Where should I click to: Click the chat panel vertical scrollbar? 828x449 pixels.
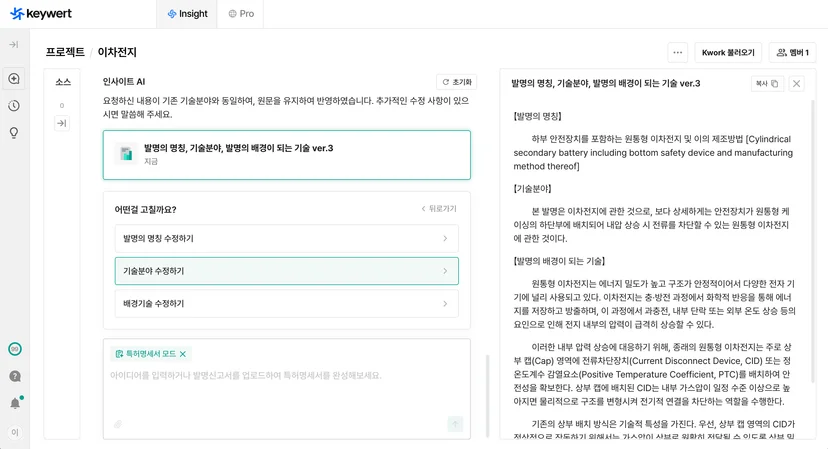point(487,395)
